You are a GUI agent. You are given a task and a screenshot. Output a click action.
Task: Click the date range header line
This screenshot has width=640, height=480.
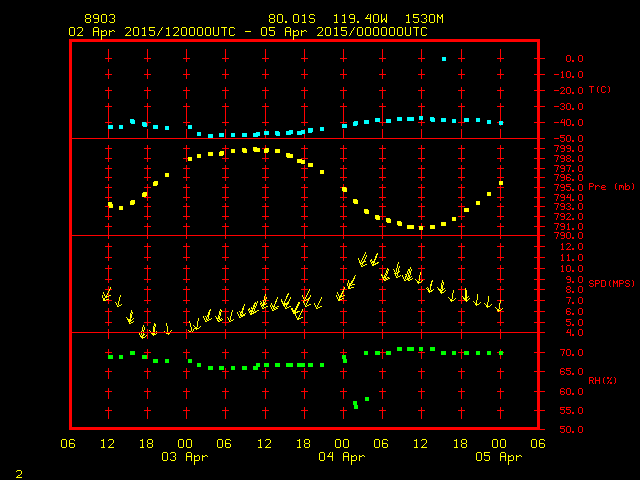click(247, 32)
